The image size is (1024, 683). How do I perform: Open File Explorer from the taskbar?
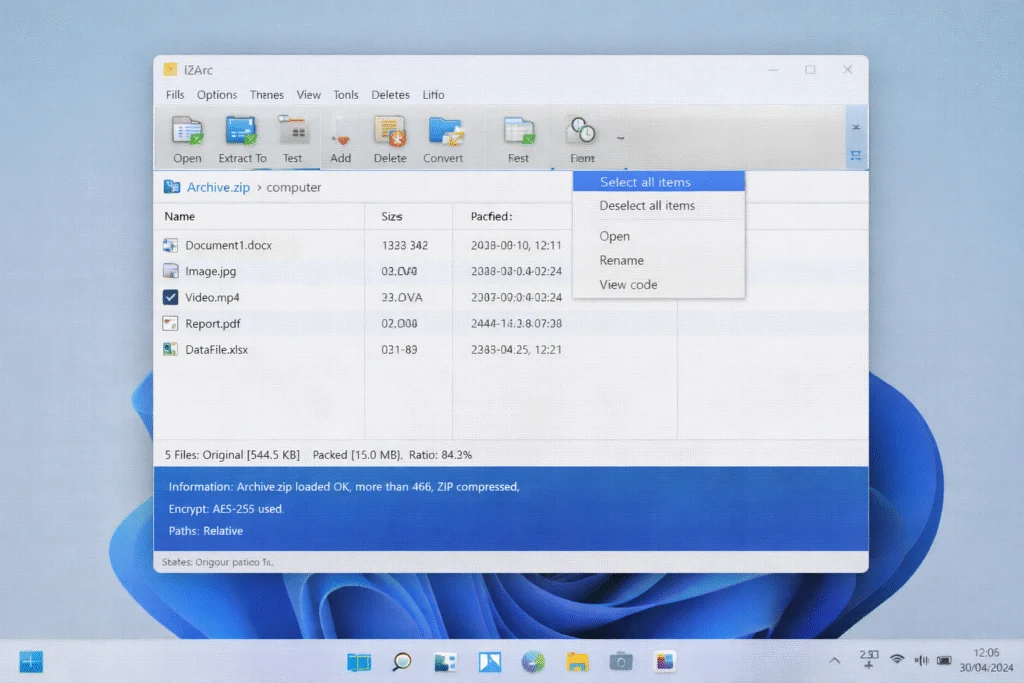pos(577,661)
